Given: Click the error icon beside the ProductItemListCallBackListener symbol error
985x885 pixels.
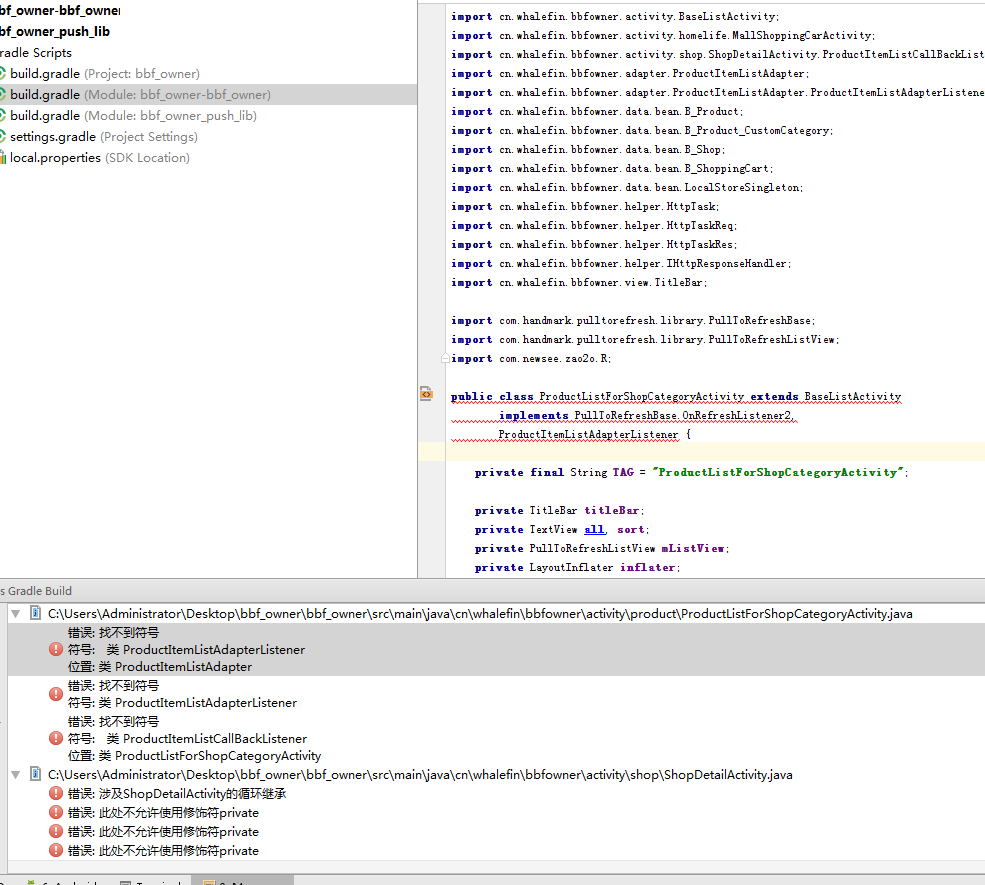Looking at the screenshot, I should click(56, 739).
